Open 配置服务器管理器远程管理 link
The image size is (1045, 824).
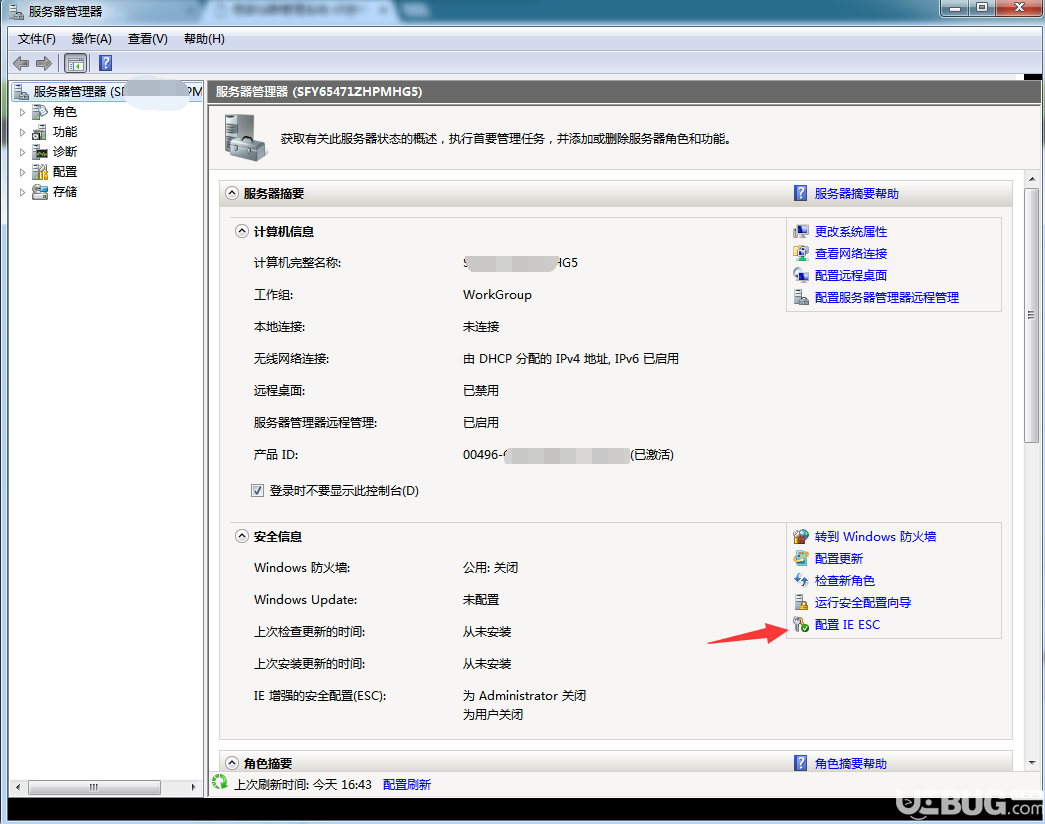click(887, 297)
